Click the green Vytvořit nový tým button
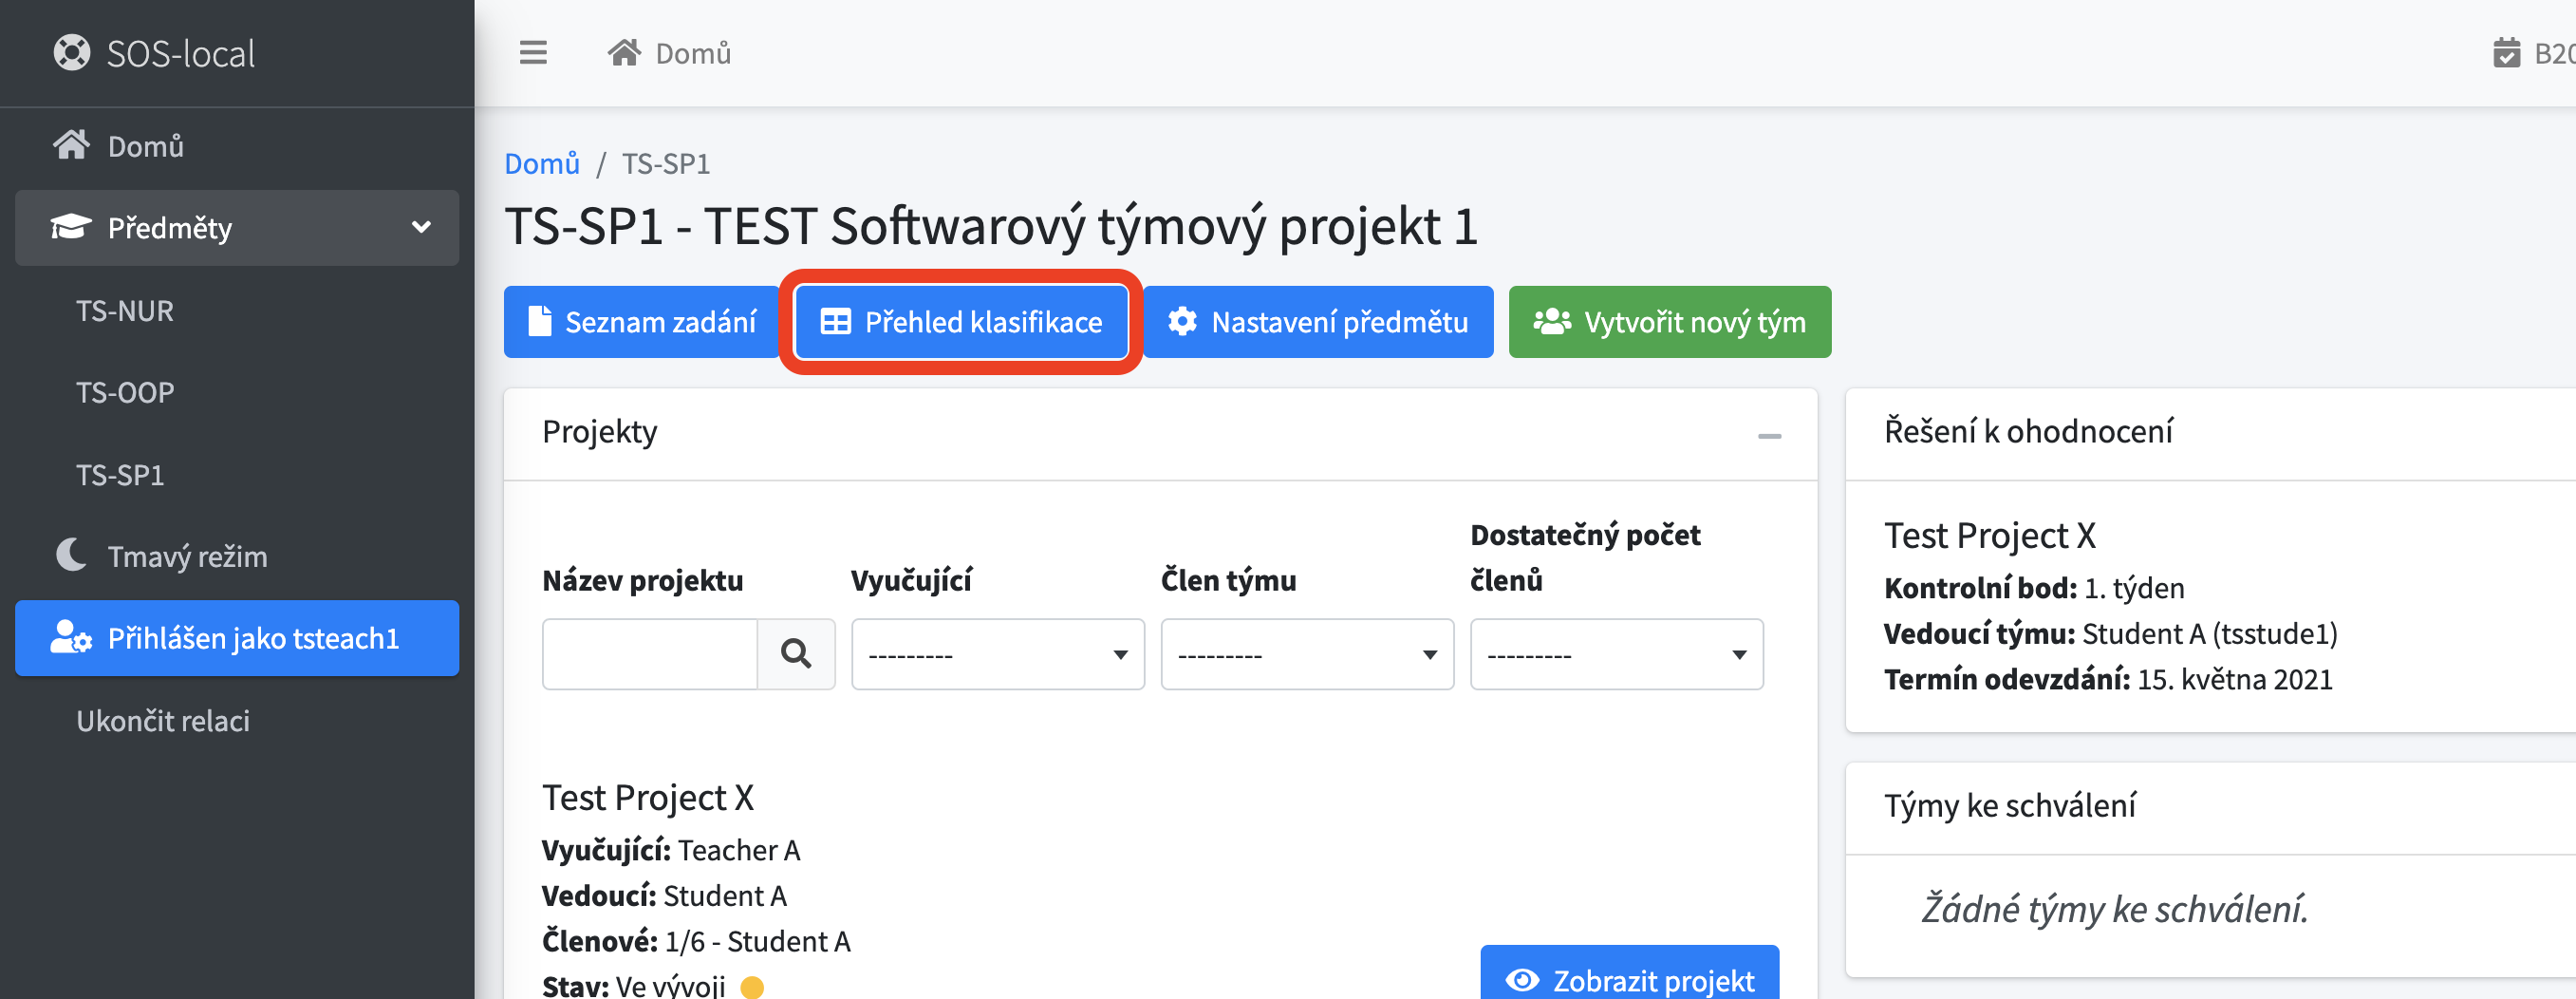Image resolution: width=2576 pixels, height=999 pixels. (1670, 322)
